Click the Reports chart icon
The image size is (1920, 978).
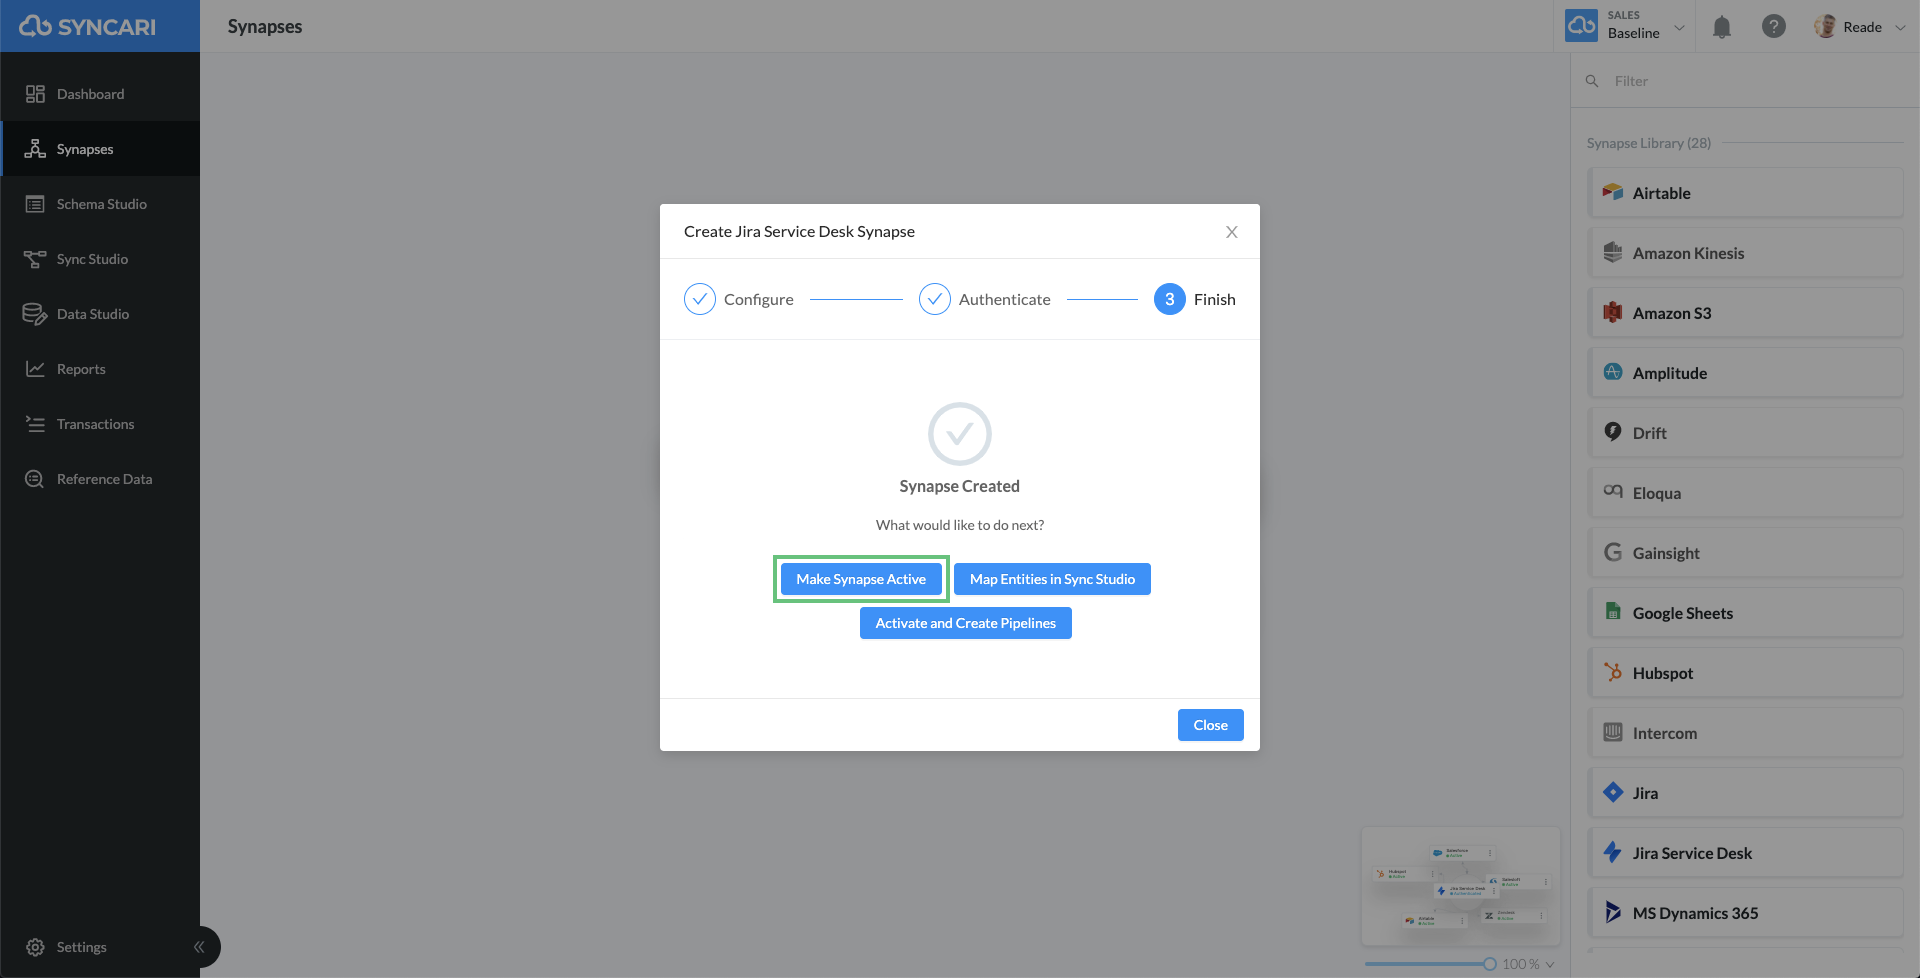pos(35,369)
